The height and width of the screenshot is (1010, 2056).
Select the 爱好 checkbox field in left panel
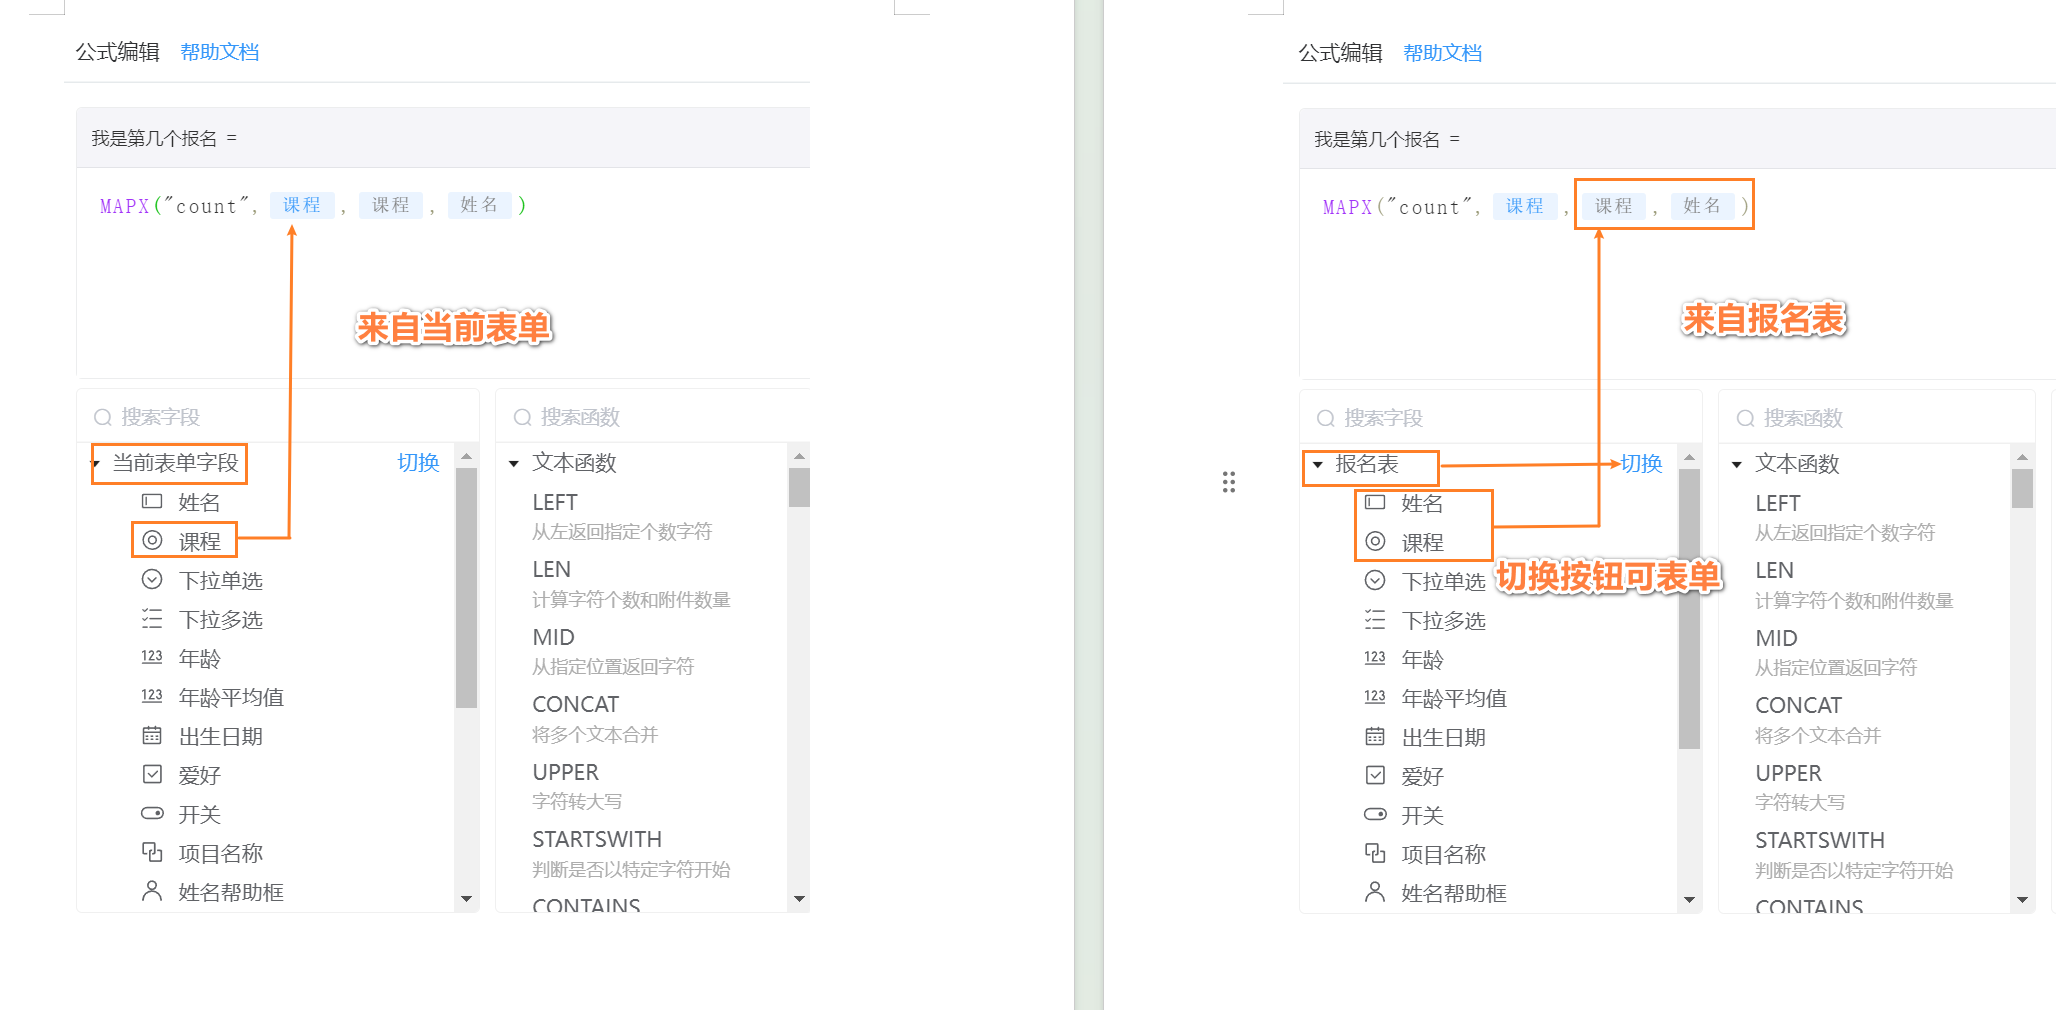pyautogui.click(x=199, y=775)
